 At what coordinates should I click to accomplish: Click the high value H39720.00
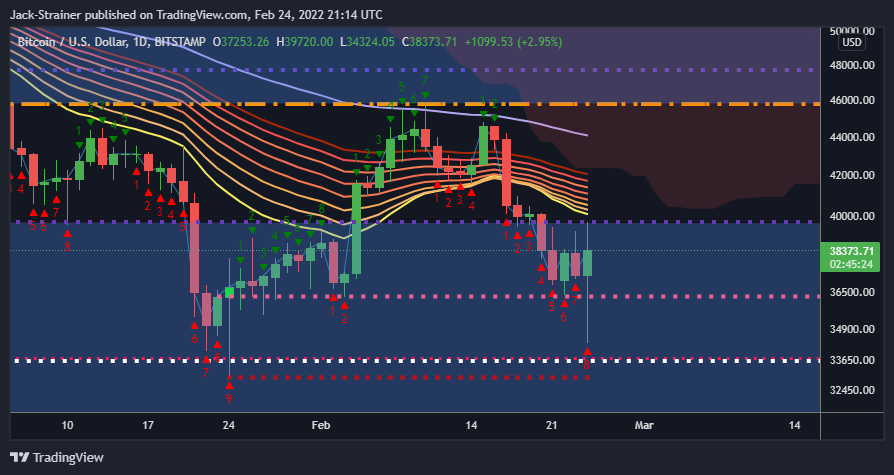coord(304,42)
